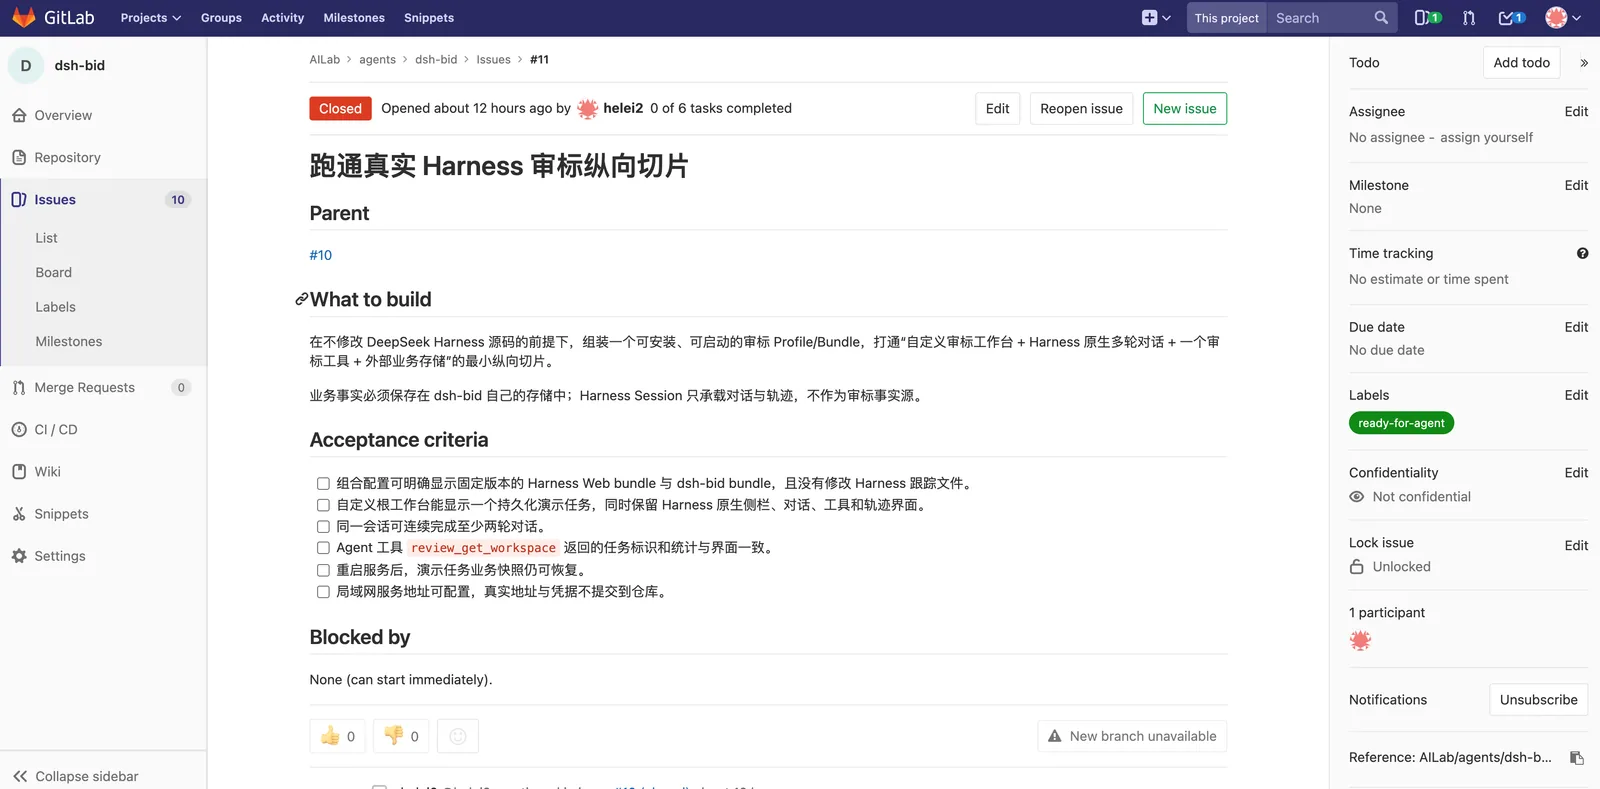Image resolution: width=1600 pixels, height=789 pixels.
Task: Click the Wiki book icon in sidebar
Action: [19, 471]
